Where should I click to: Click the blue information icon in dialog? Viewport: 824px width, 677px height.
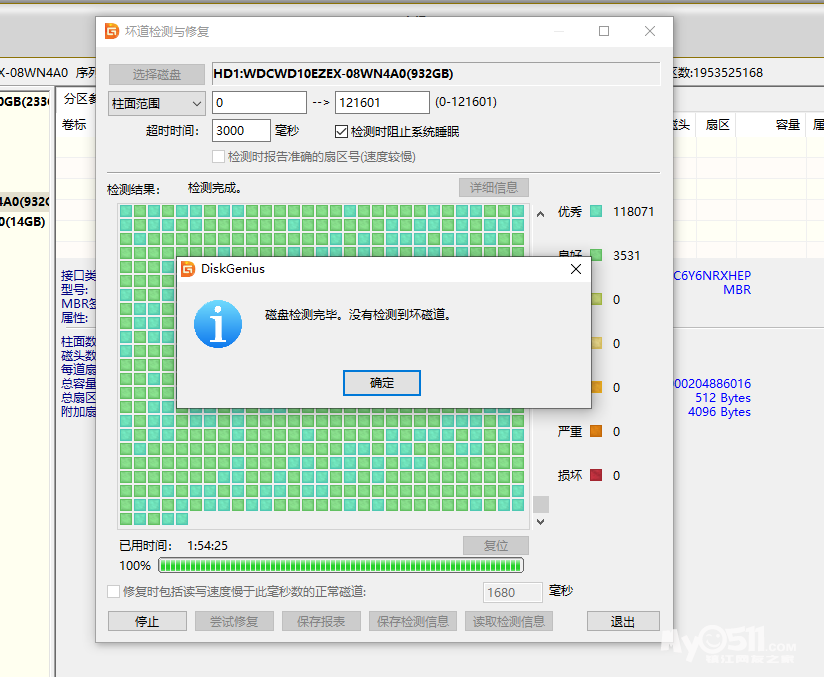[x=218, y=324]
